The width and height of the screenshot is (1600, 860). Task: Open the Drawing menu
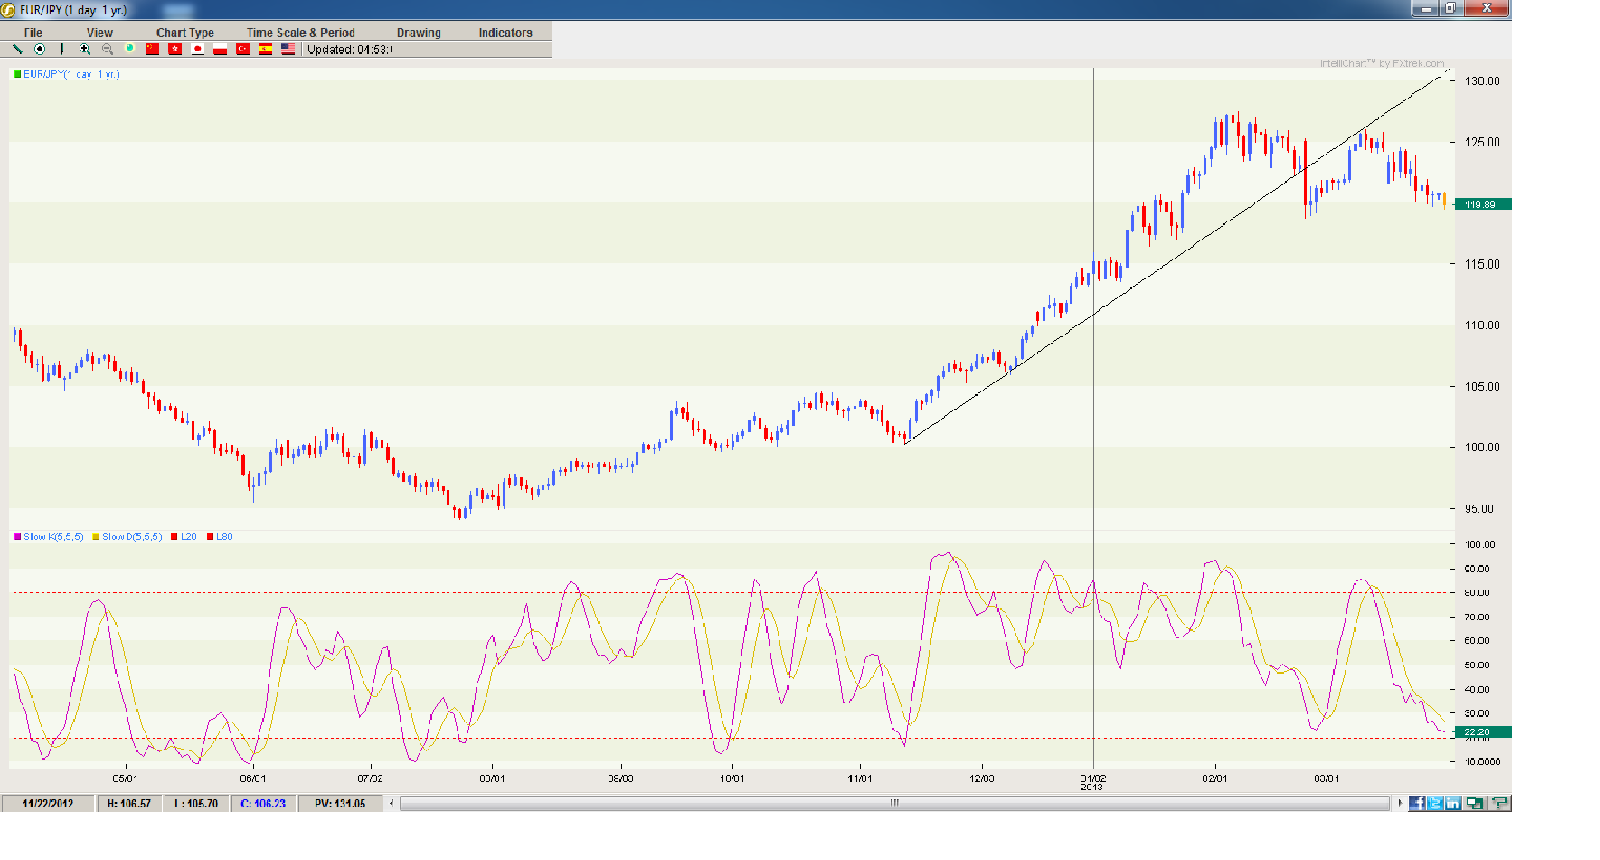(x=419, y=33)
